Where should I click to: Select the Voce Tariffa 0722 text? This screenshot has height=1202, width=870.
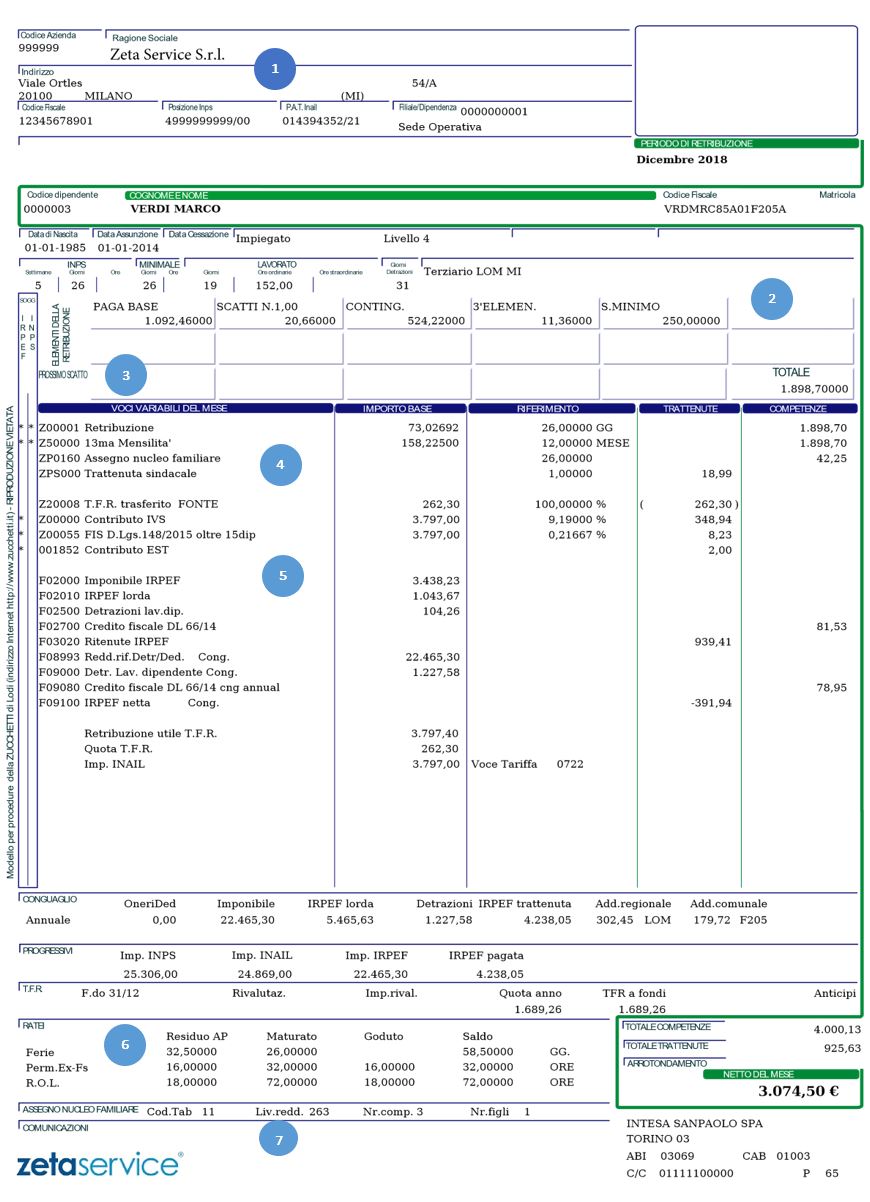click(x=527, y=764)
